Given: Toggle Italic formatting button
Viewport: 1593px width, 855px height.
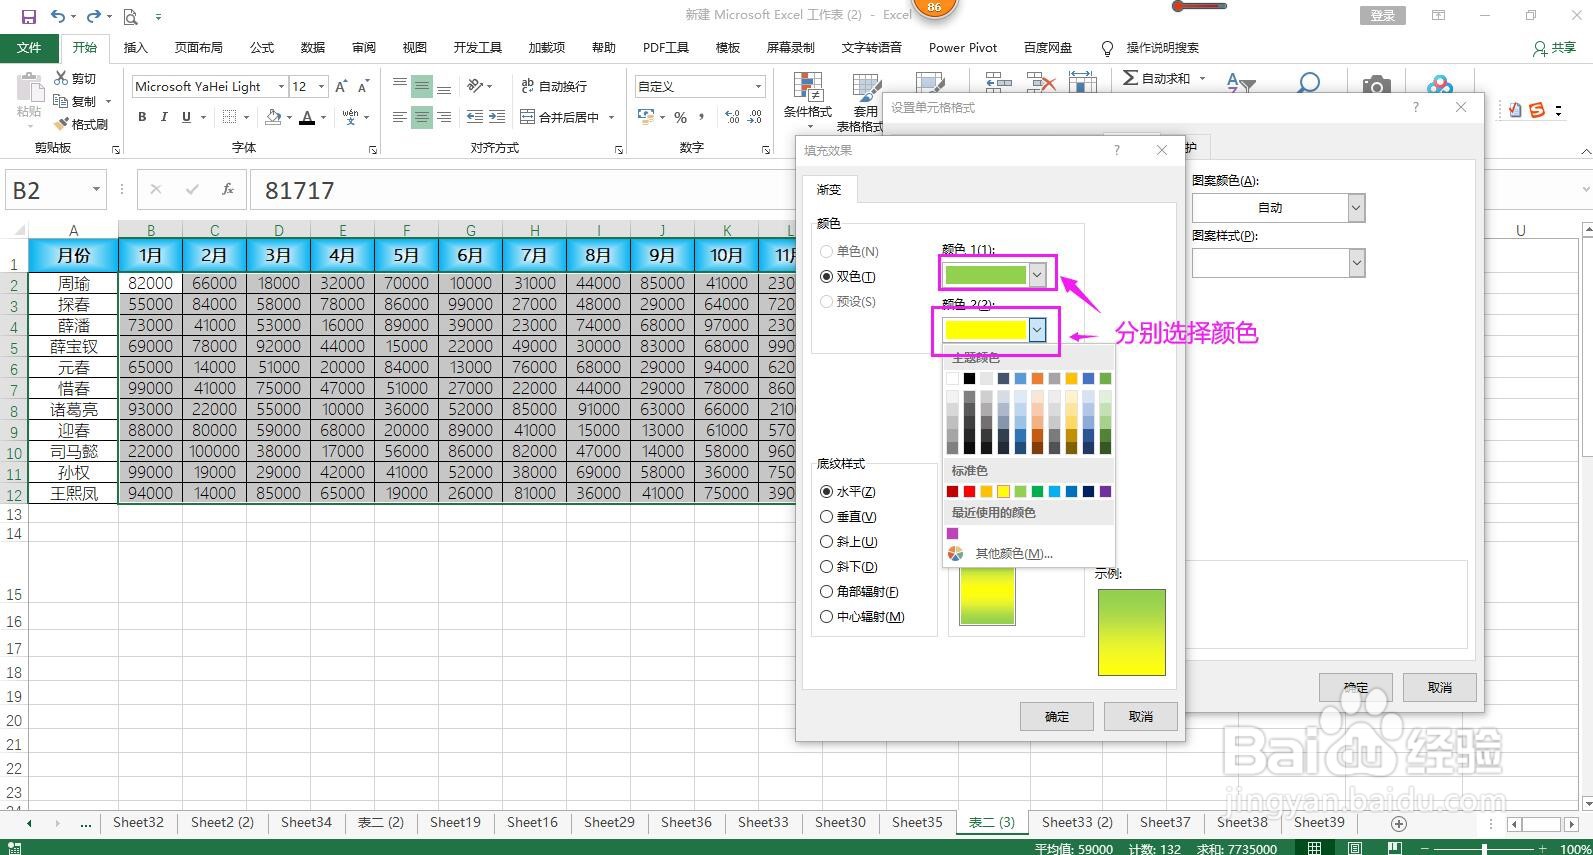Looking at the screenshot, I should coord(164,117).
